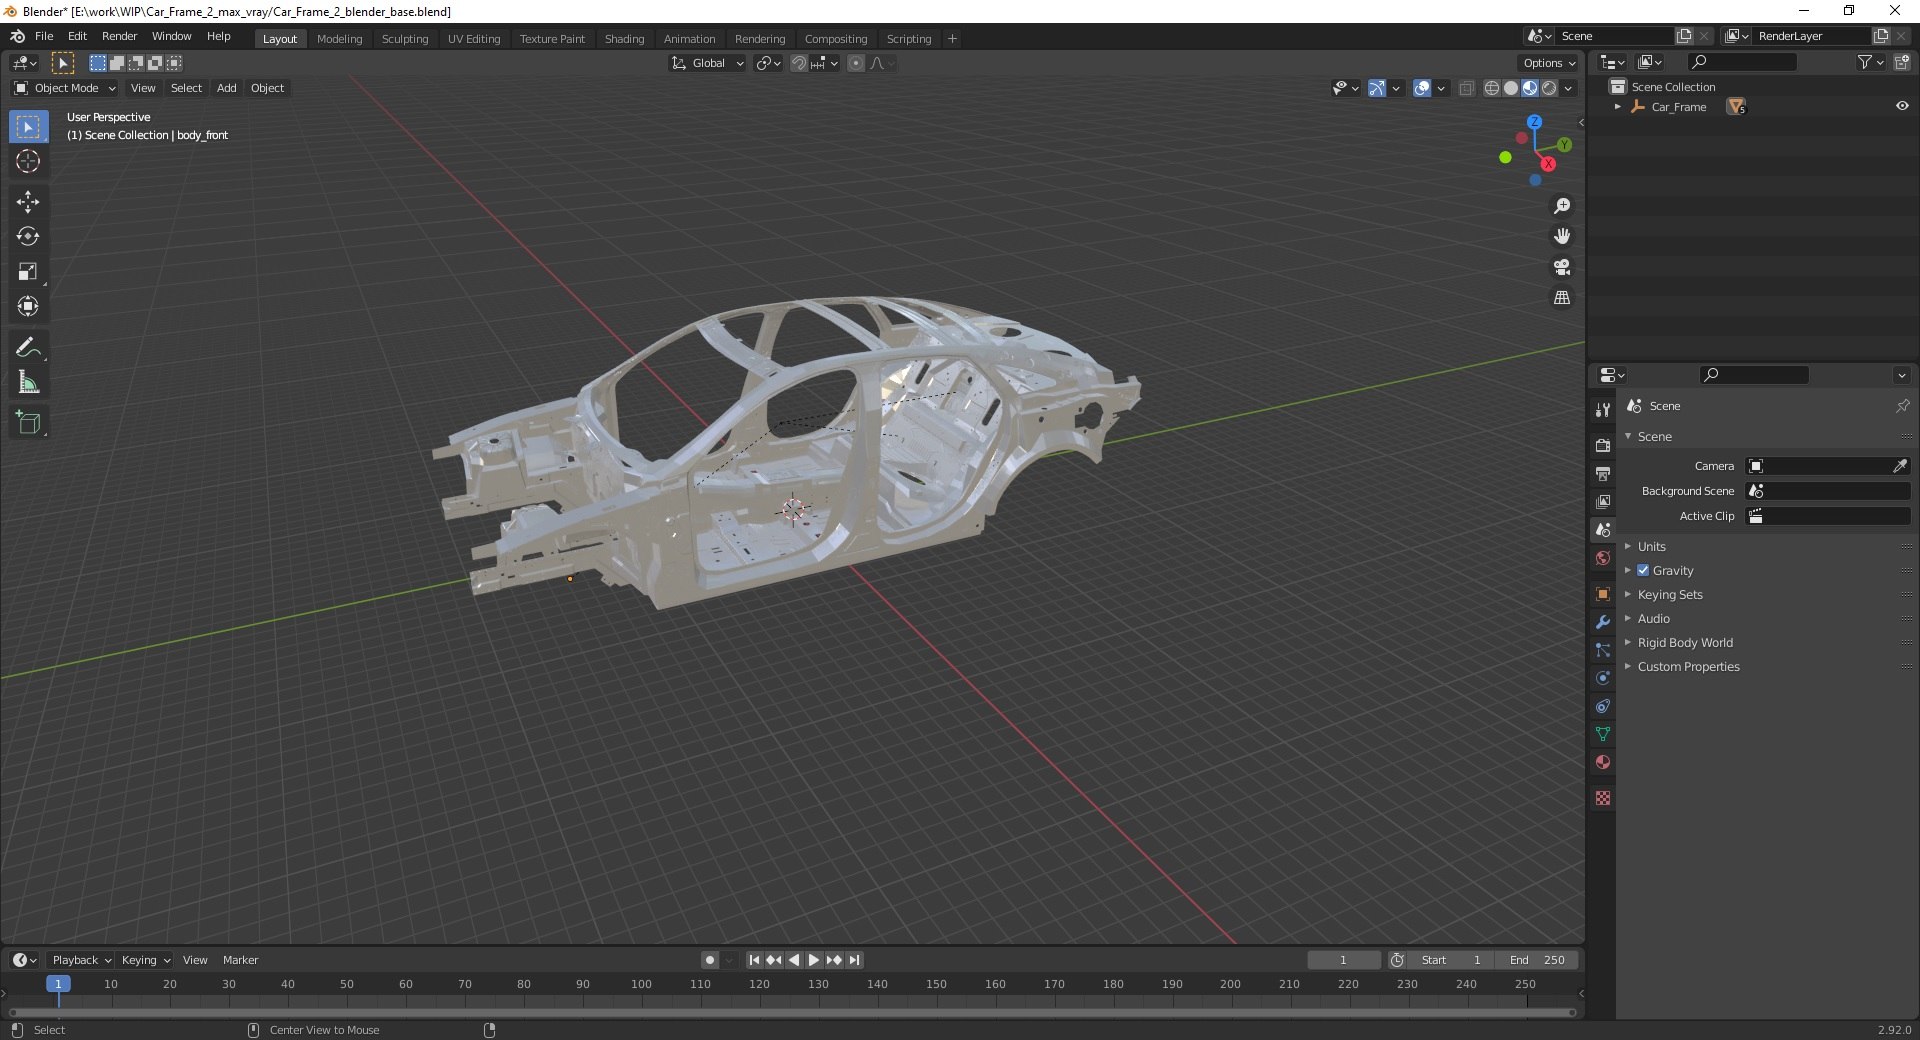Open Modifier properties wrench icon

point(1603,622)
